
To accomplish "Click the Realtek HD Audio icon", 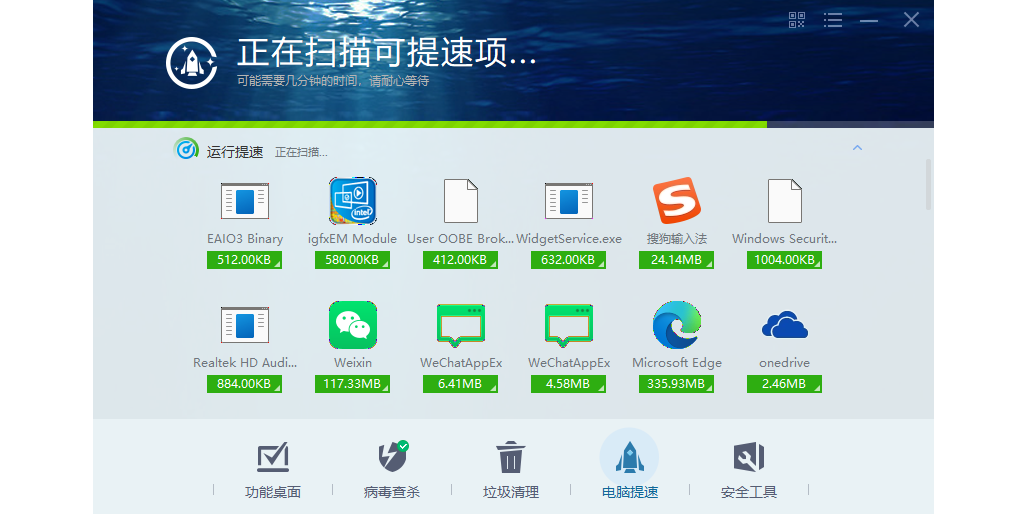I will click(x=245, y=325).
